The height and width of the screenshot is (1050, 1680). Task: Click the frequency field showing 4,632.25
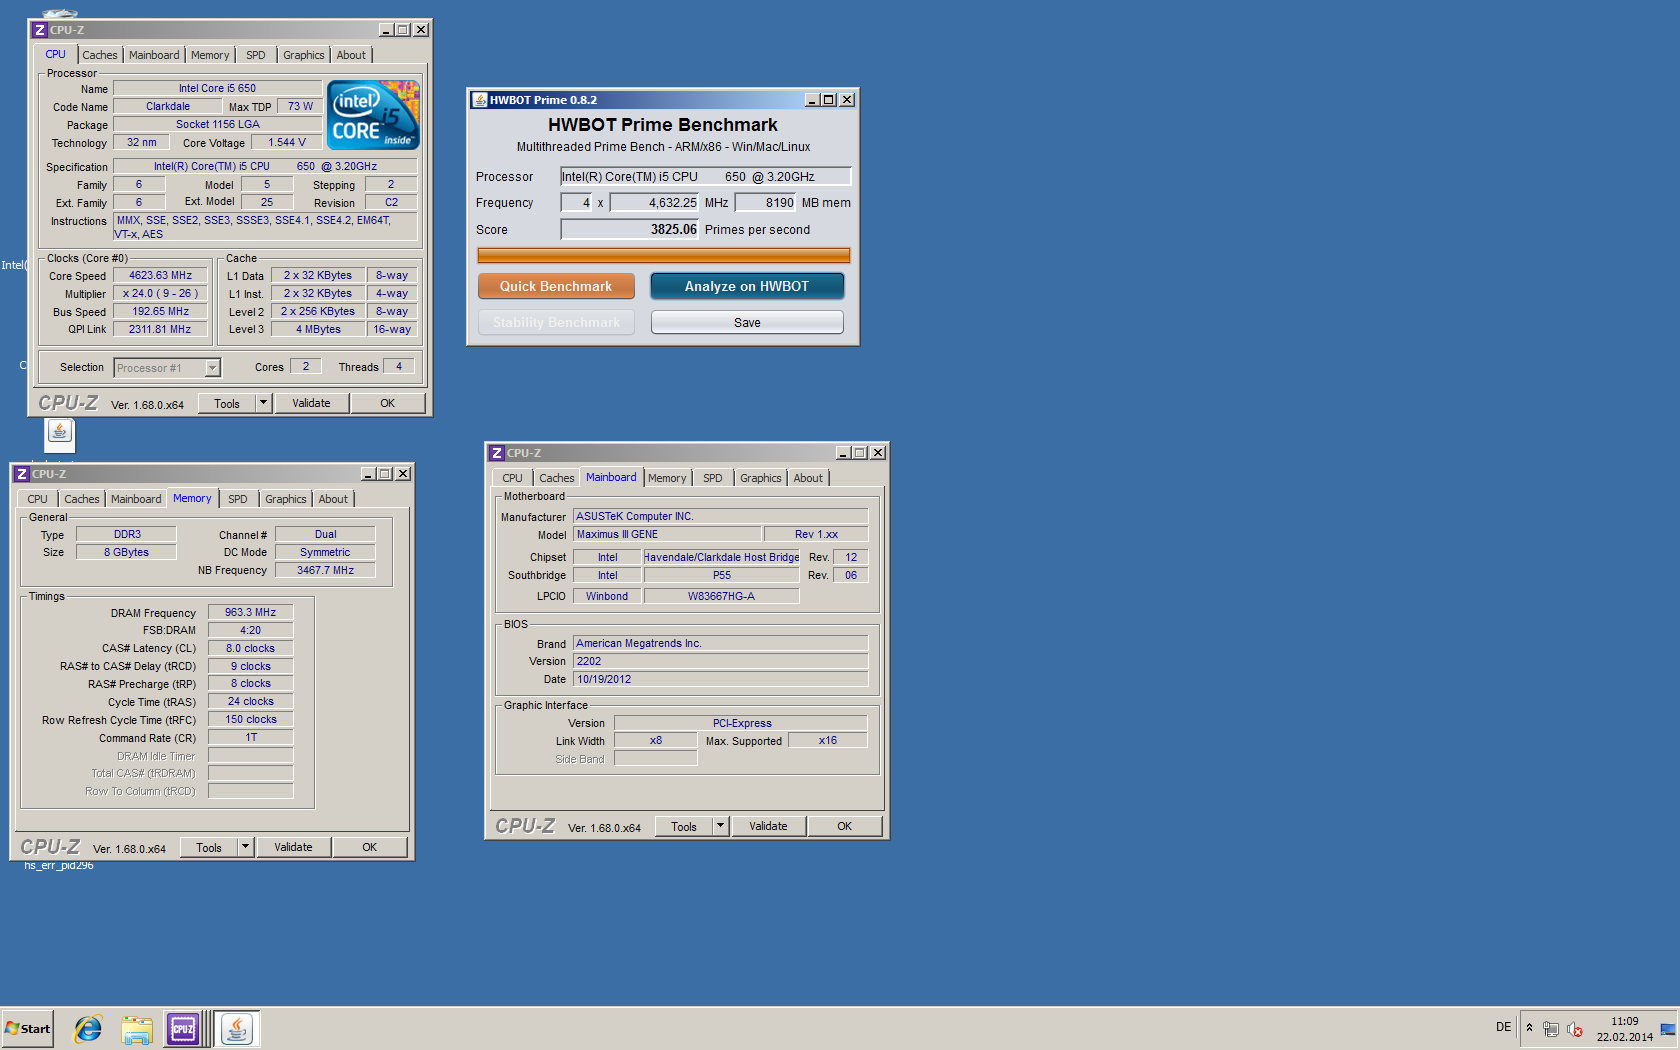654,203
